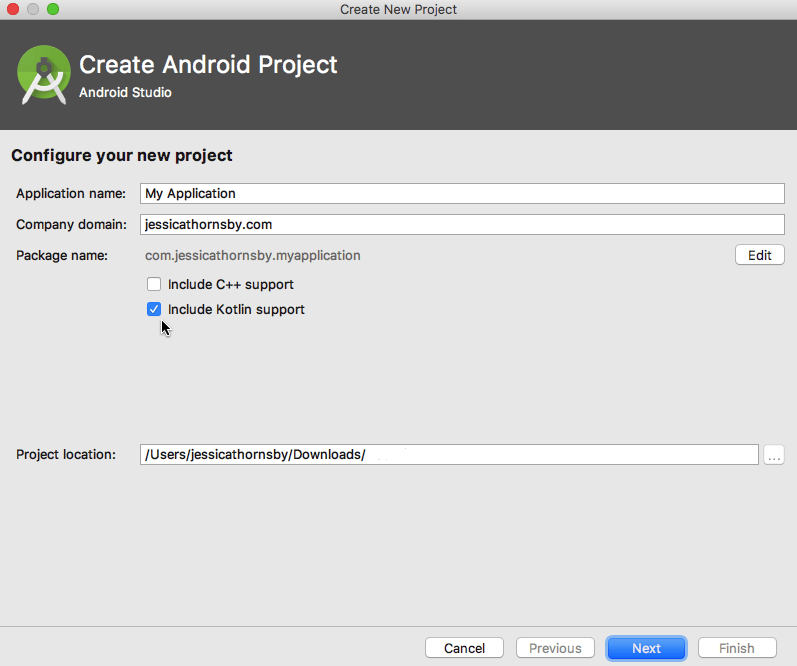Viewport: 797px width, 666px height.
Task: Click the Project location path field
Action: tap(449, 454)
